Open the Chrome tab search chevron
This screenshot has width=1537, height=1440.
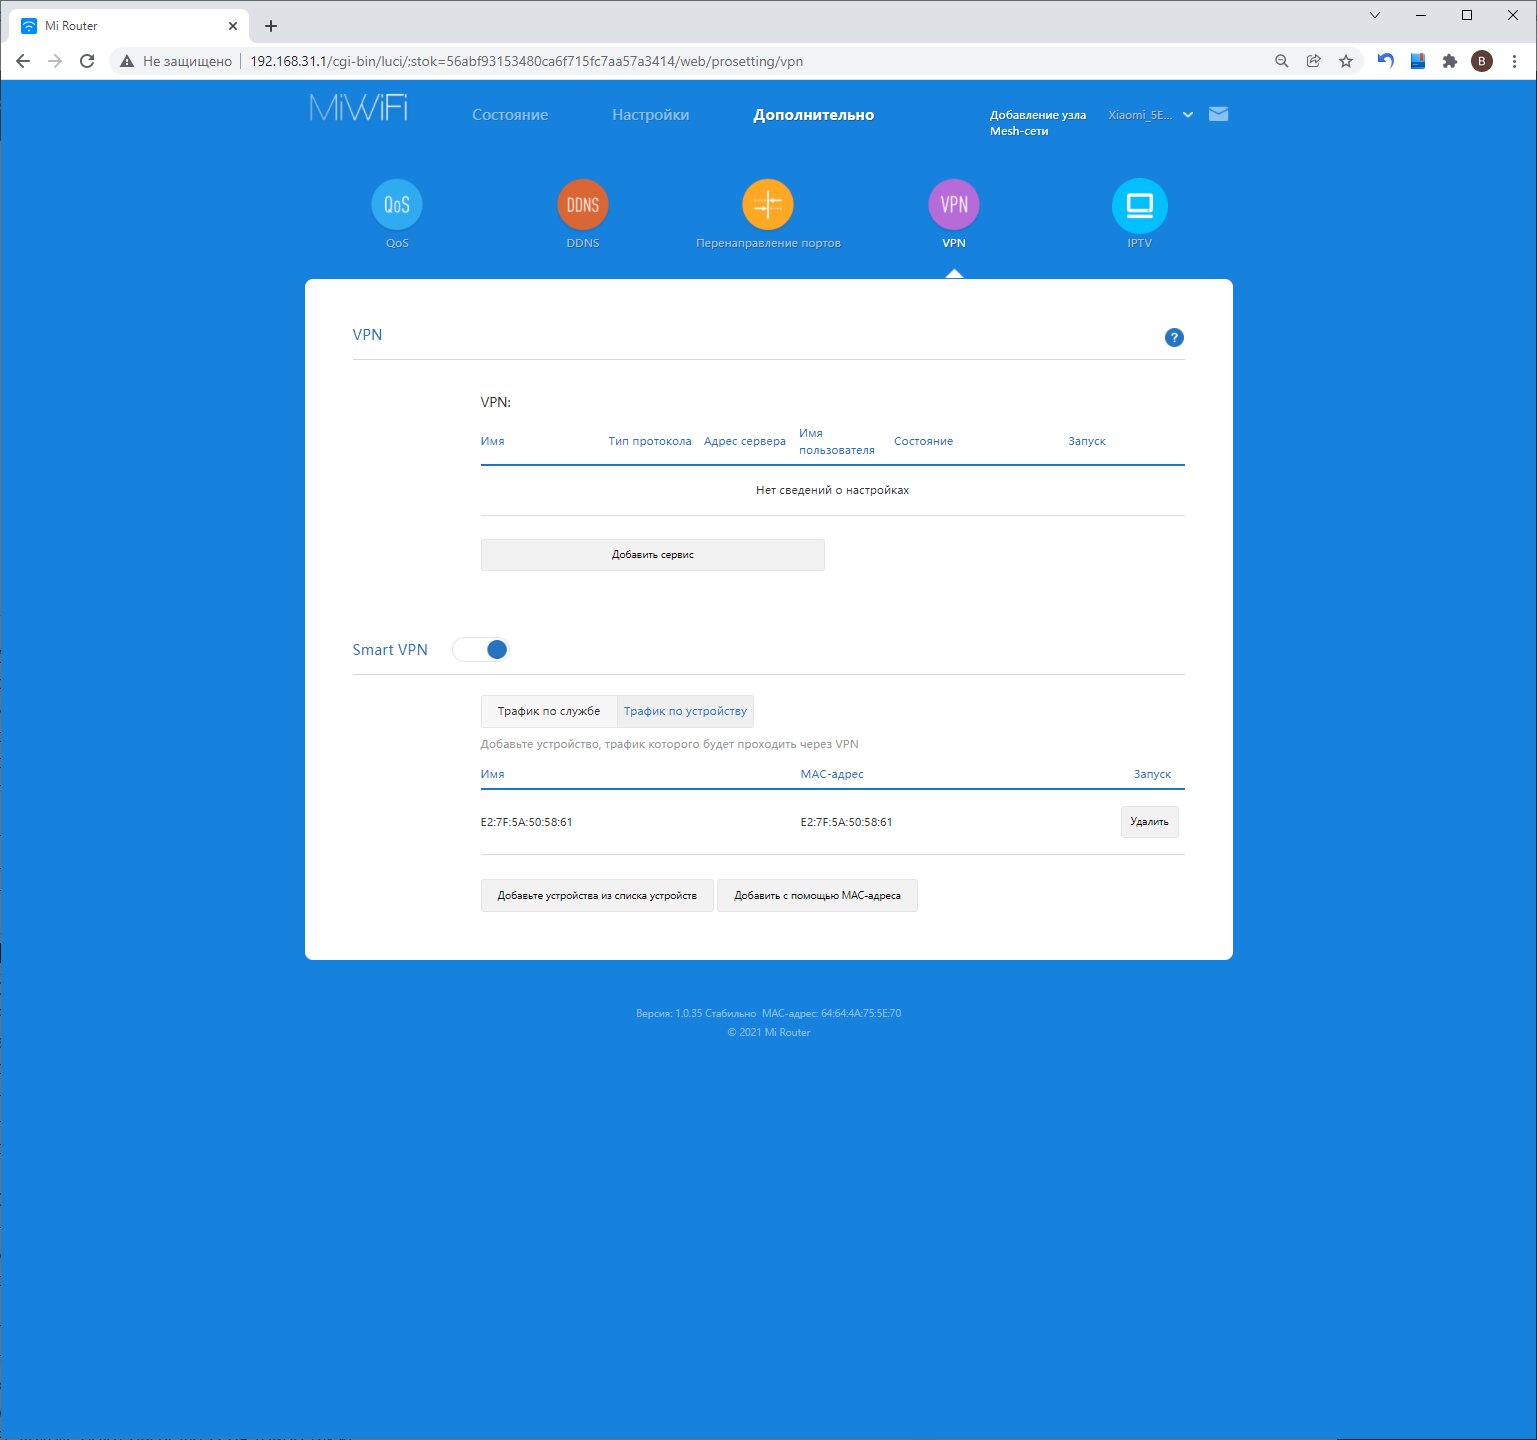pyautogui.click(x=1375, y=15)
